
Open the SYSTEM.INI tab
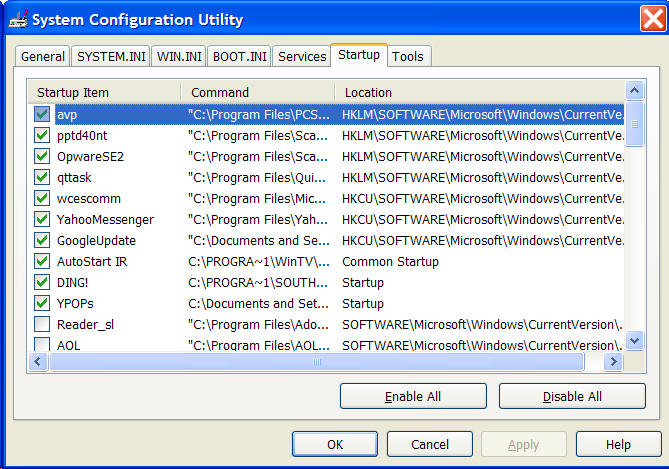tap(111, 56)
